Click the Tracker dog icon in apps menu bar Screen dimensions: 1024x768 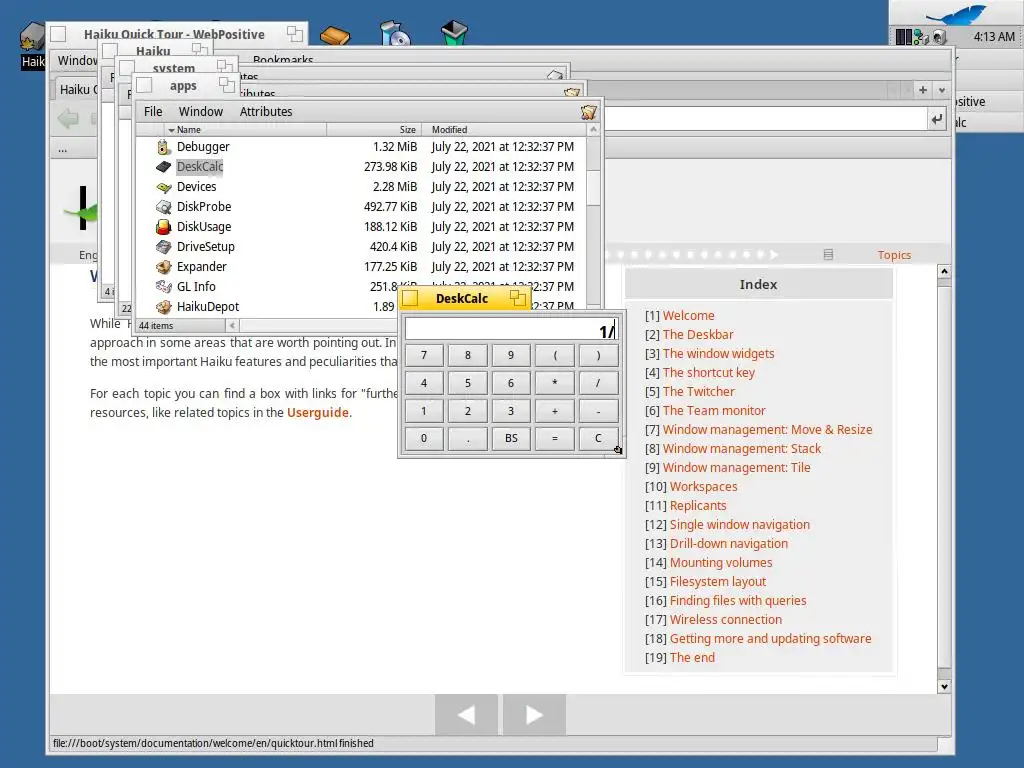pos(588,112)
